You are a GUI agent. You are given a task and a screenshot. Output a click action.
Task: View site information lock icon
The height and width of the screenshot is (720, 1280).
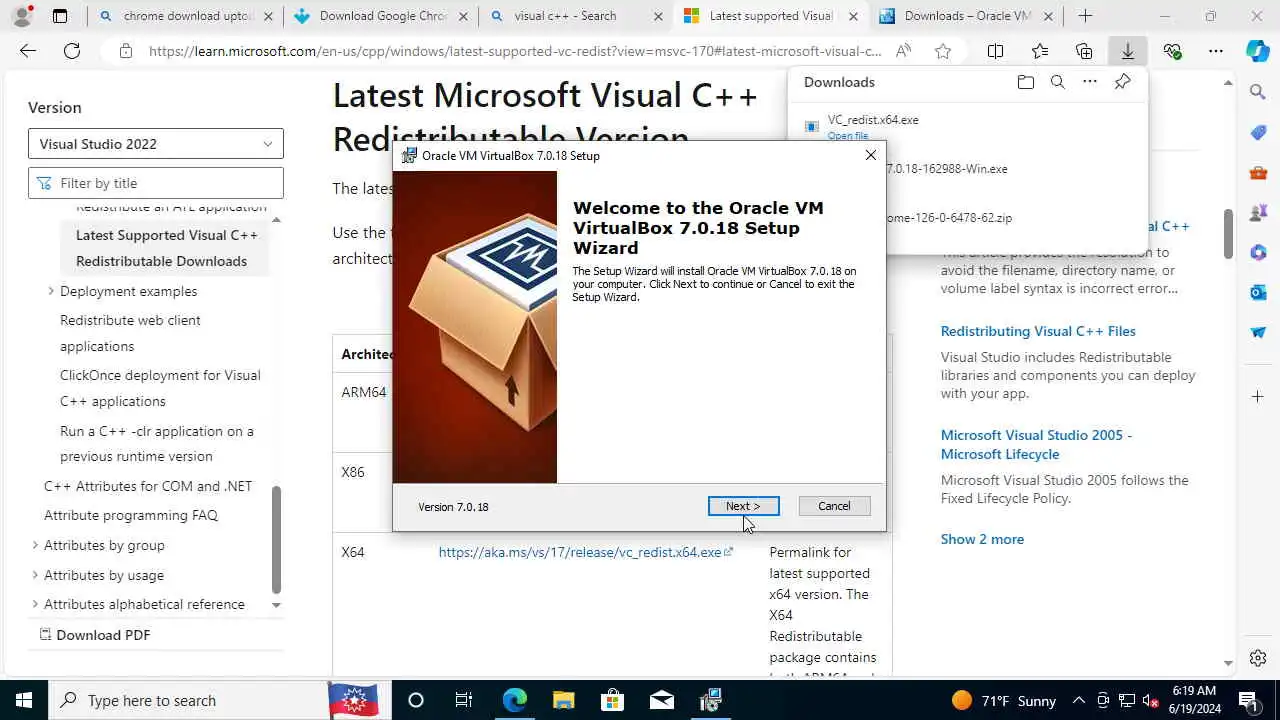[125, 51]
